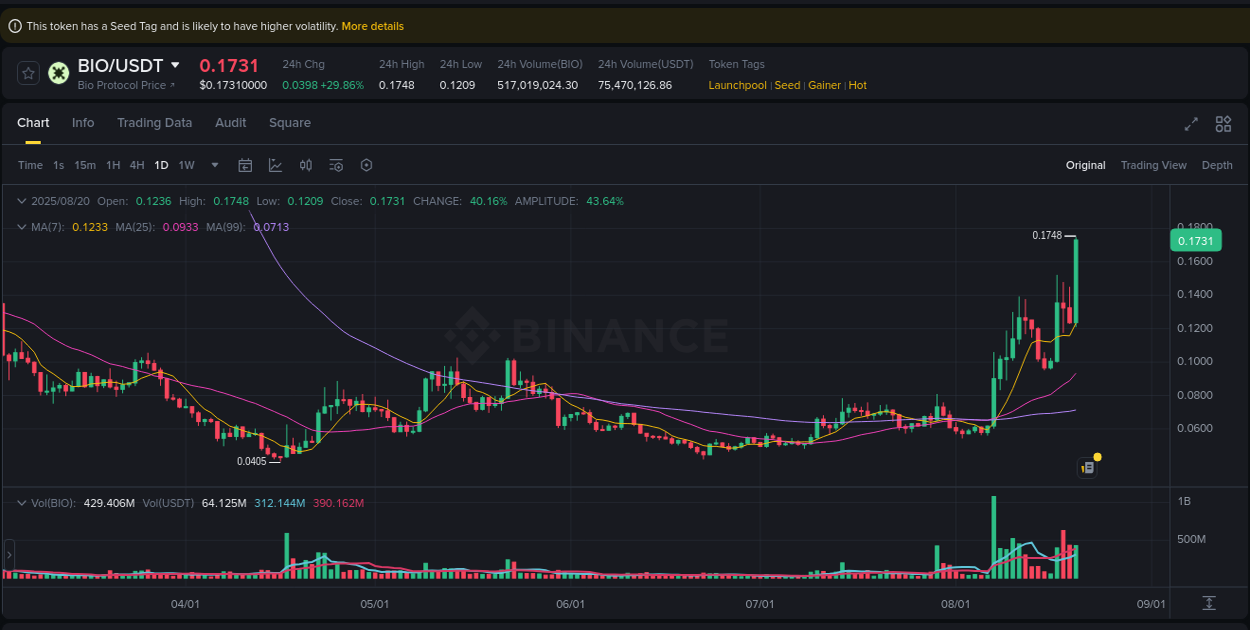Open the extra intervals dropdown arrow next to 1W
Screen dimensions: 1250x630
coord(213,165)
